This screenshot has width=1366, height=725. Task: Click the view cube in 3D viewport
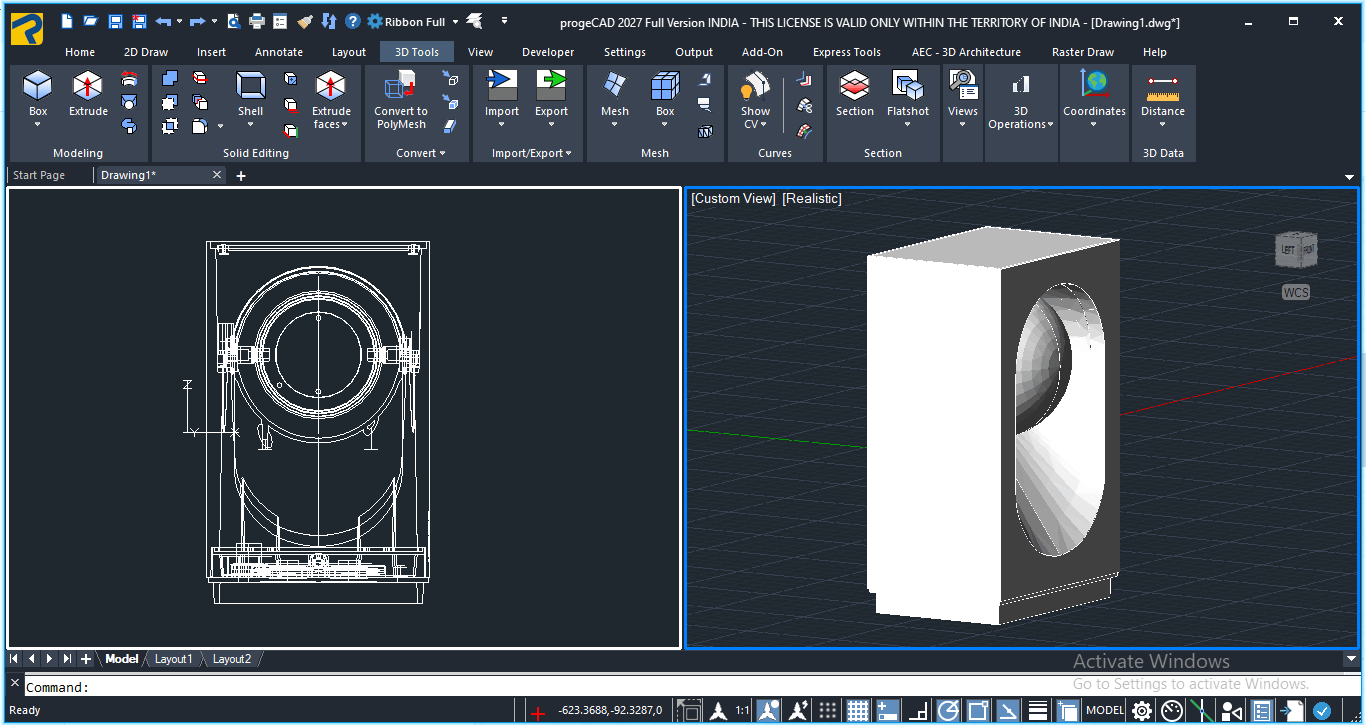1296,249
